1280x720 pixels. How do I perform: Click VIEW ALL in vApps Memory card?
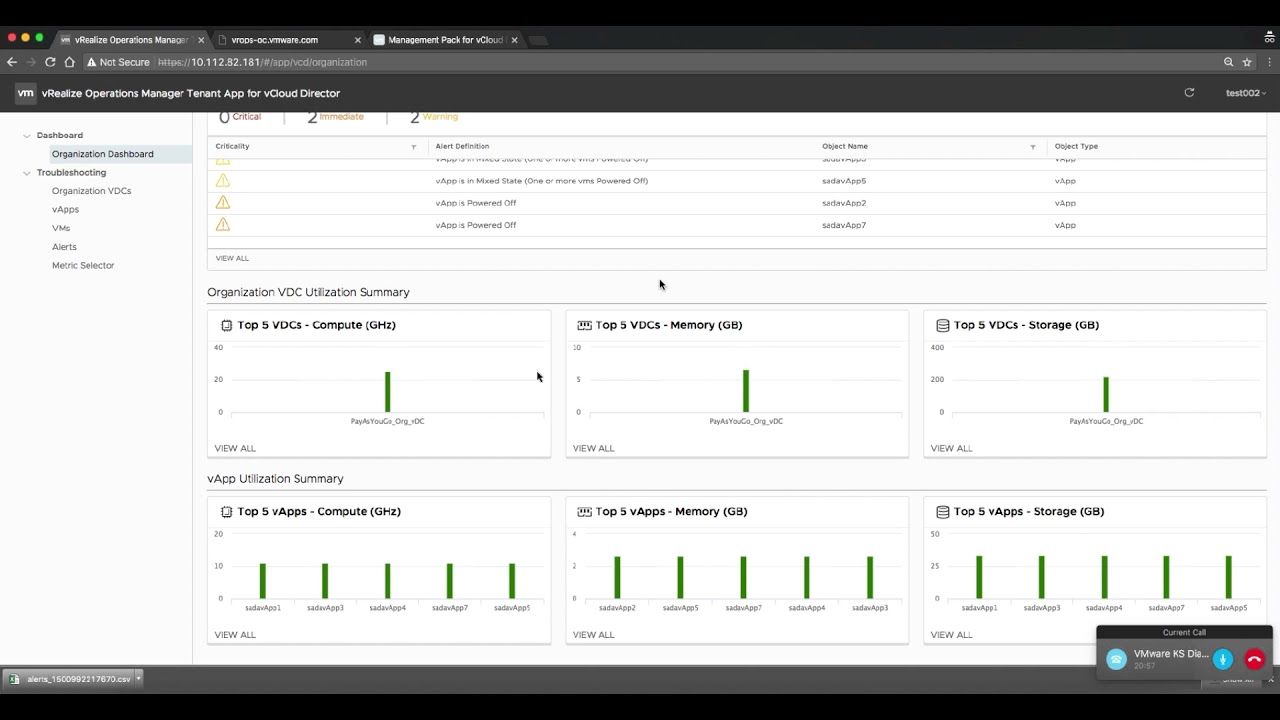point(593,635)
